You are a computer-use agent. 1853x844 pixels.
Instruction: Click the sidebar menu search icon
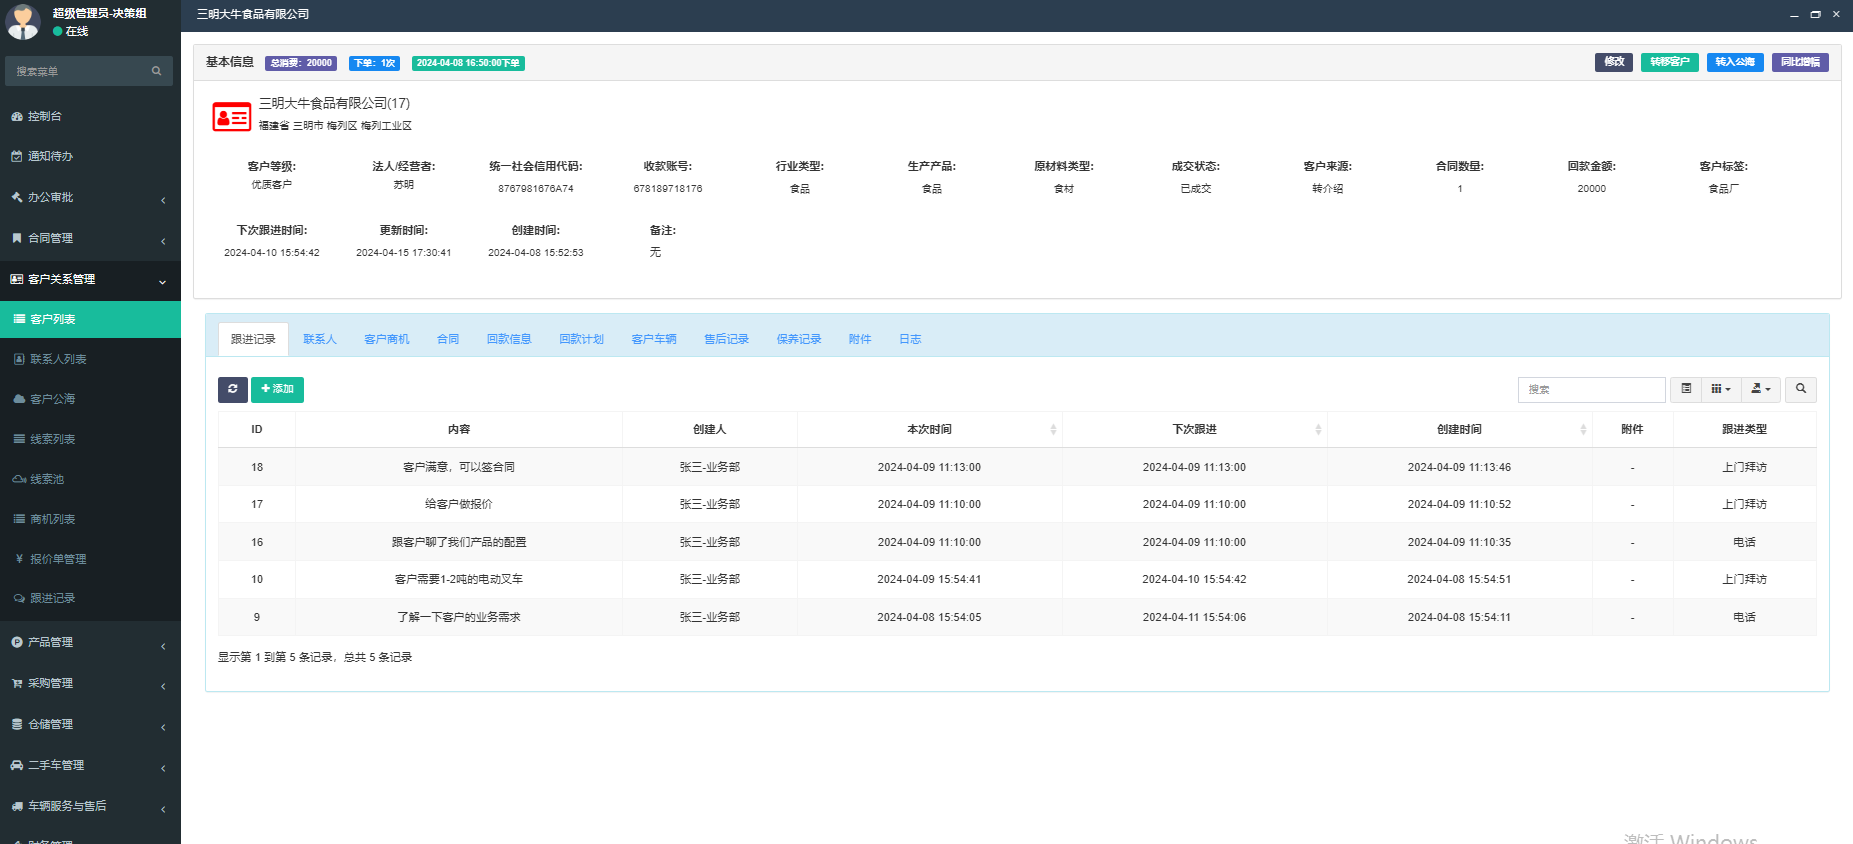pos(156,71)
